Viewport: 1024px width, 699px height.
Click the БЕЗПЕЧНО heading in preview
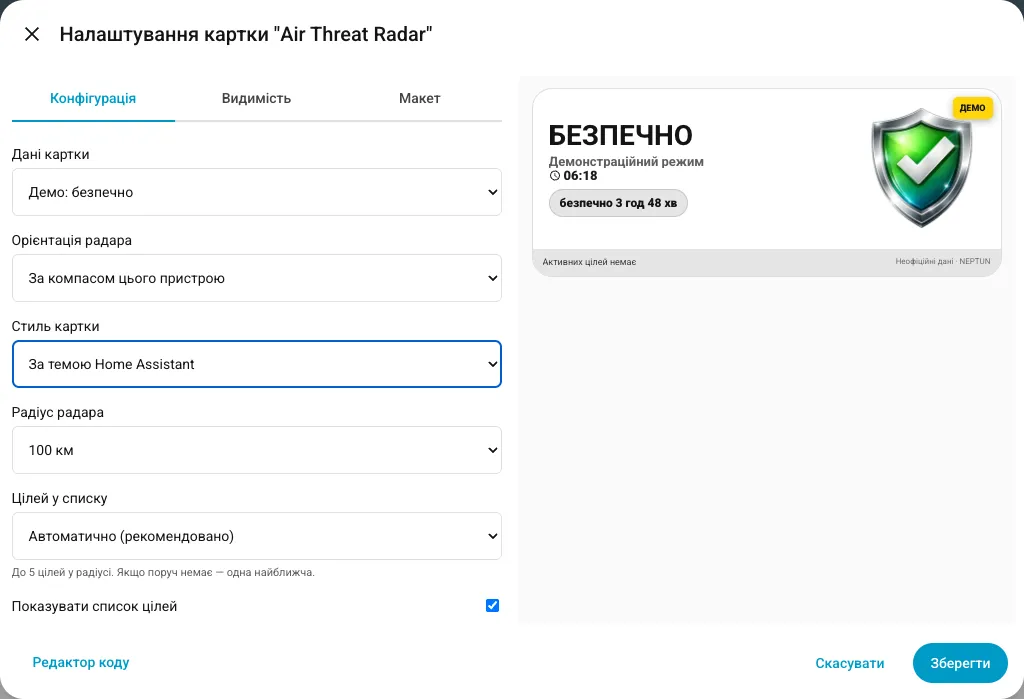coord(620,135)
